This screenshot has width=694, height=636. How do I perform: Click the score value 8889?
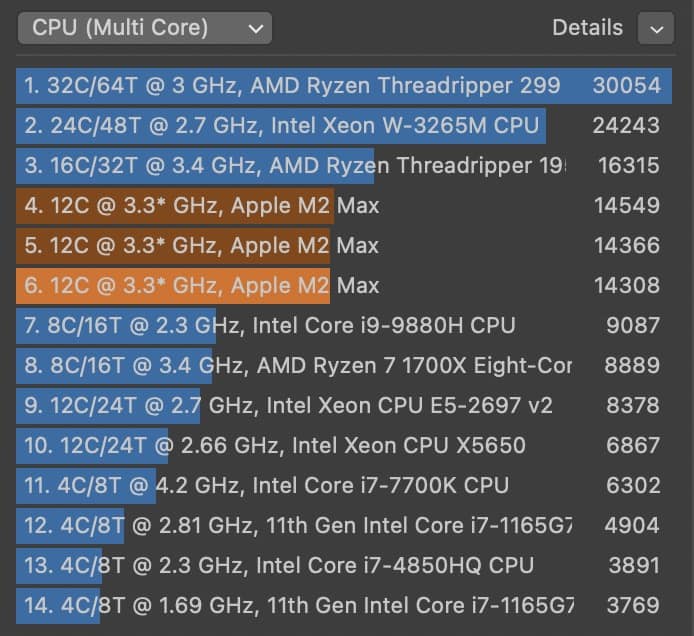[x=632, y=366]
